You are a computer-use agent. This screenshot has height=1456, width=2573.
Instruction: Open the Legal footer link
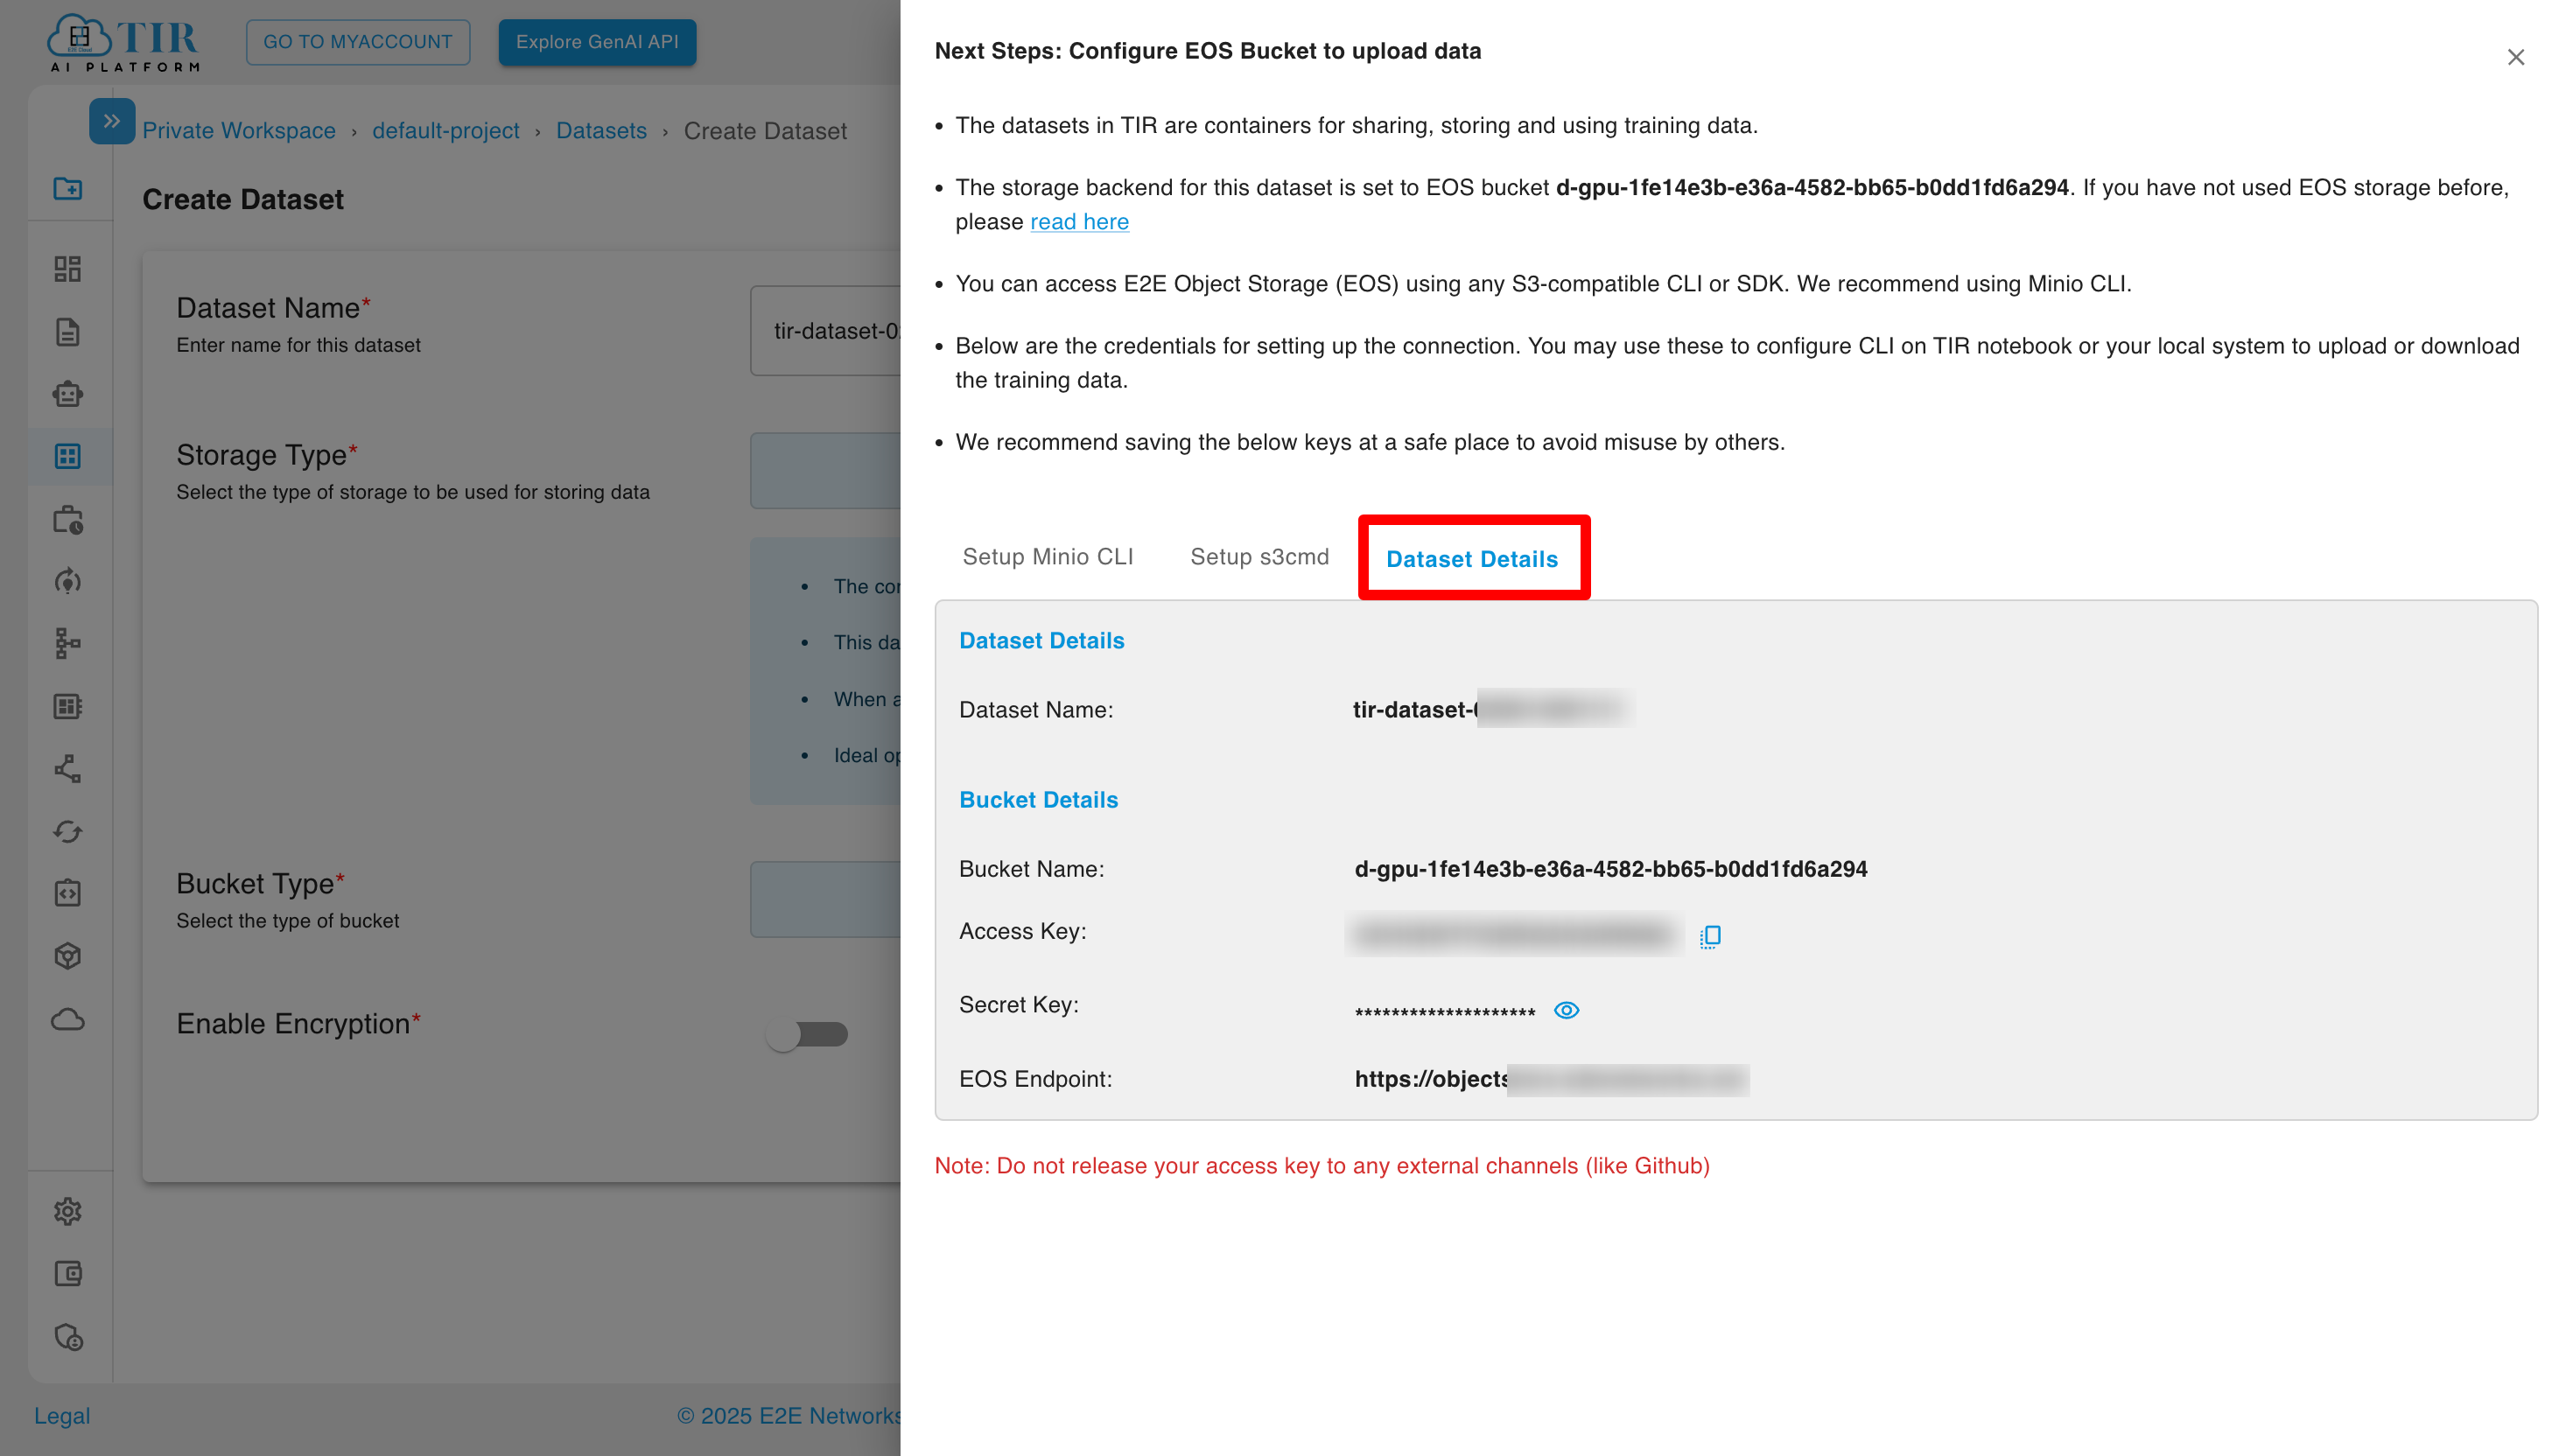point(62,1416)
